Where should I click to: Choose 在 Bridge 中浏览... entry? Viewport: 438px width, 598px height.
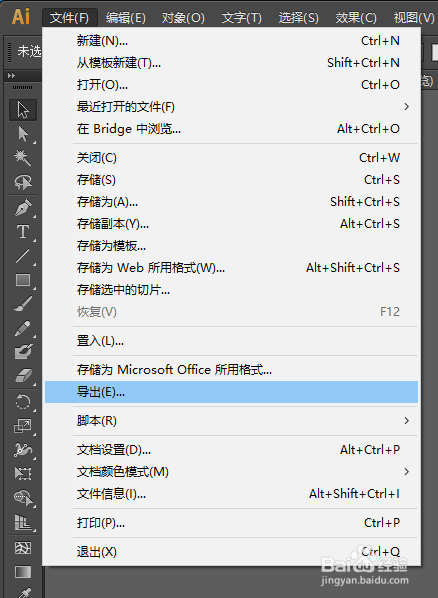[x=232, y=129]
